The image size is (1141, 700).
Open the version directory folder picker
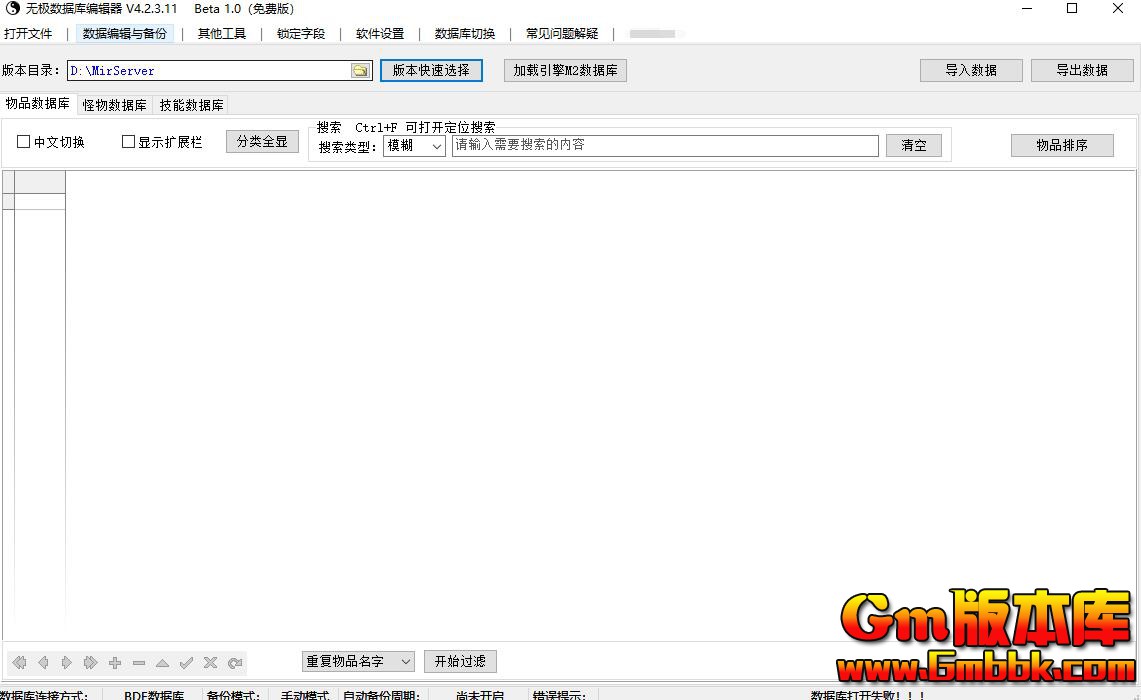[361, 70]
